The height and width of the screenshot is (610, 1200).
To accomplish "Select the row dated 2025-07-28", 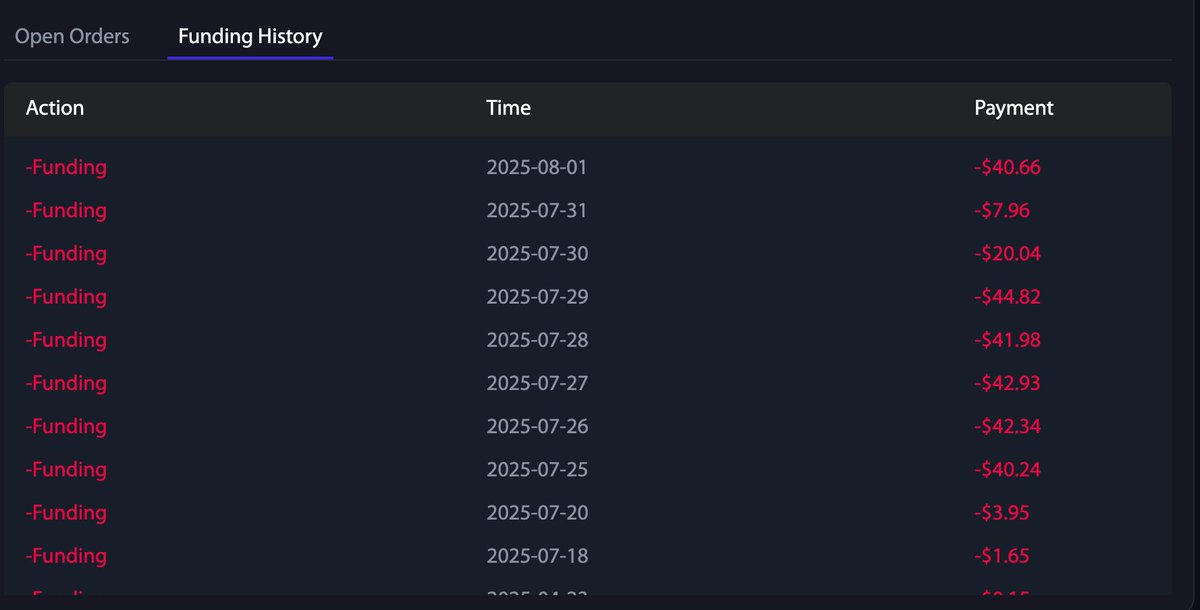I will point(536,340).
